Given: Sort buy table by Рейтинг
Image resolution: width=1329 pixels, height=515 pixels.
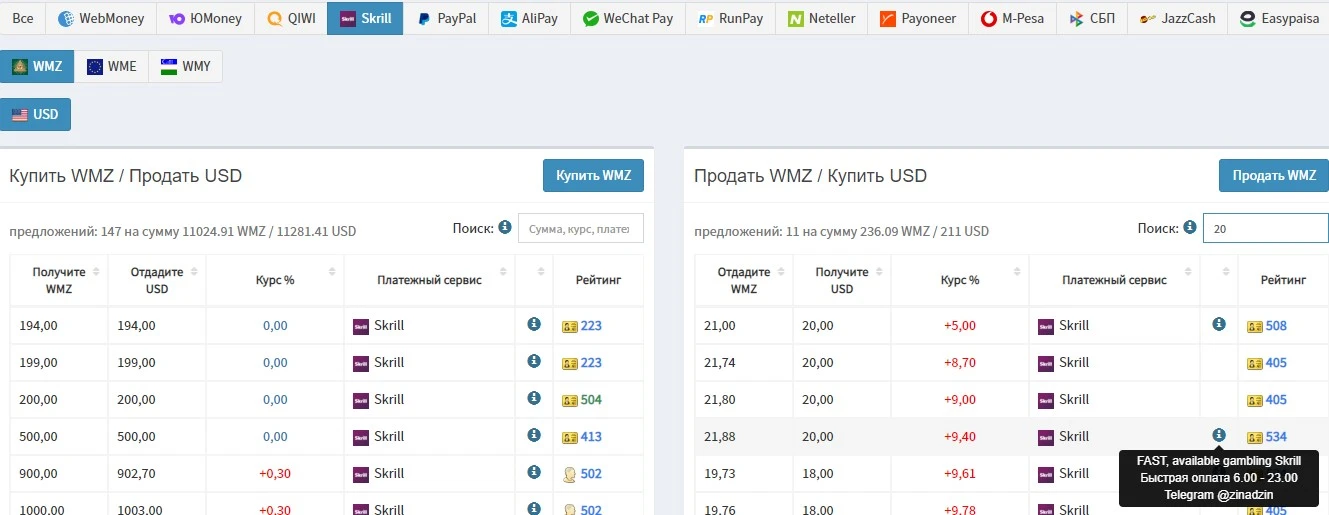Looking at the screenshot, I should coord(598,280).
